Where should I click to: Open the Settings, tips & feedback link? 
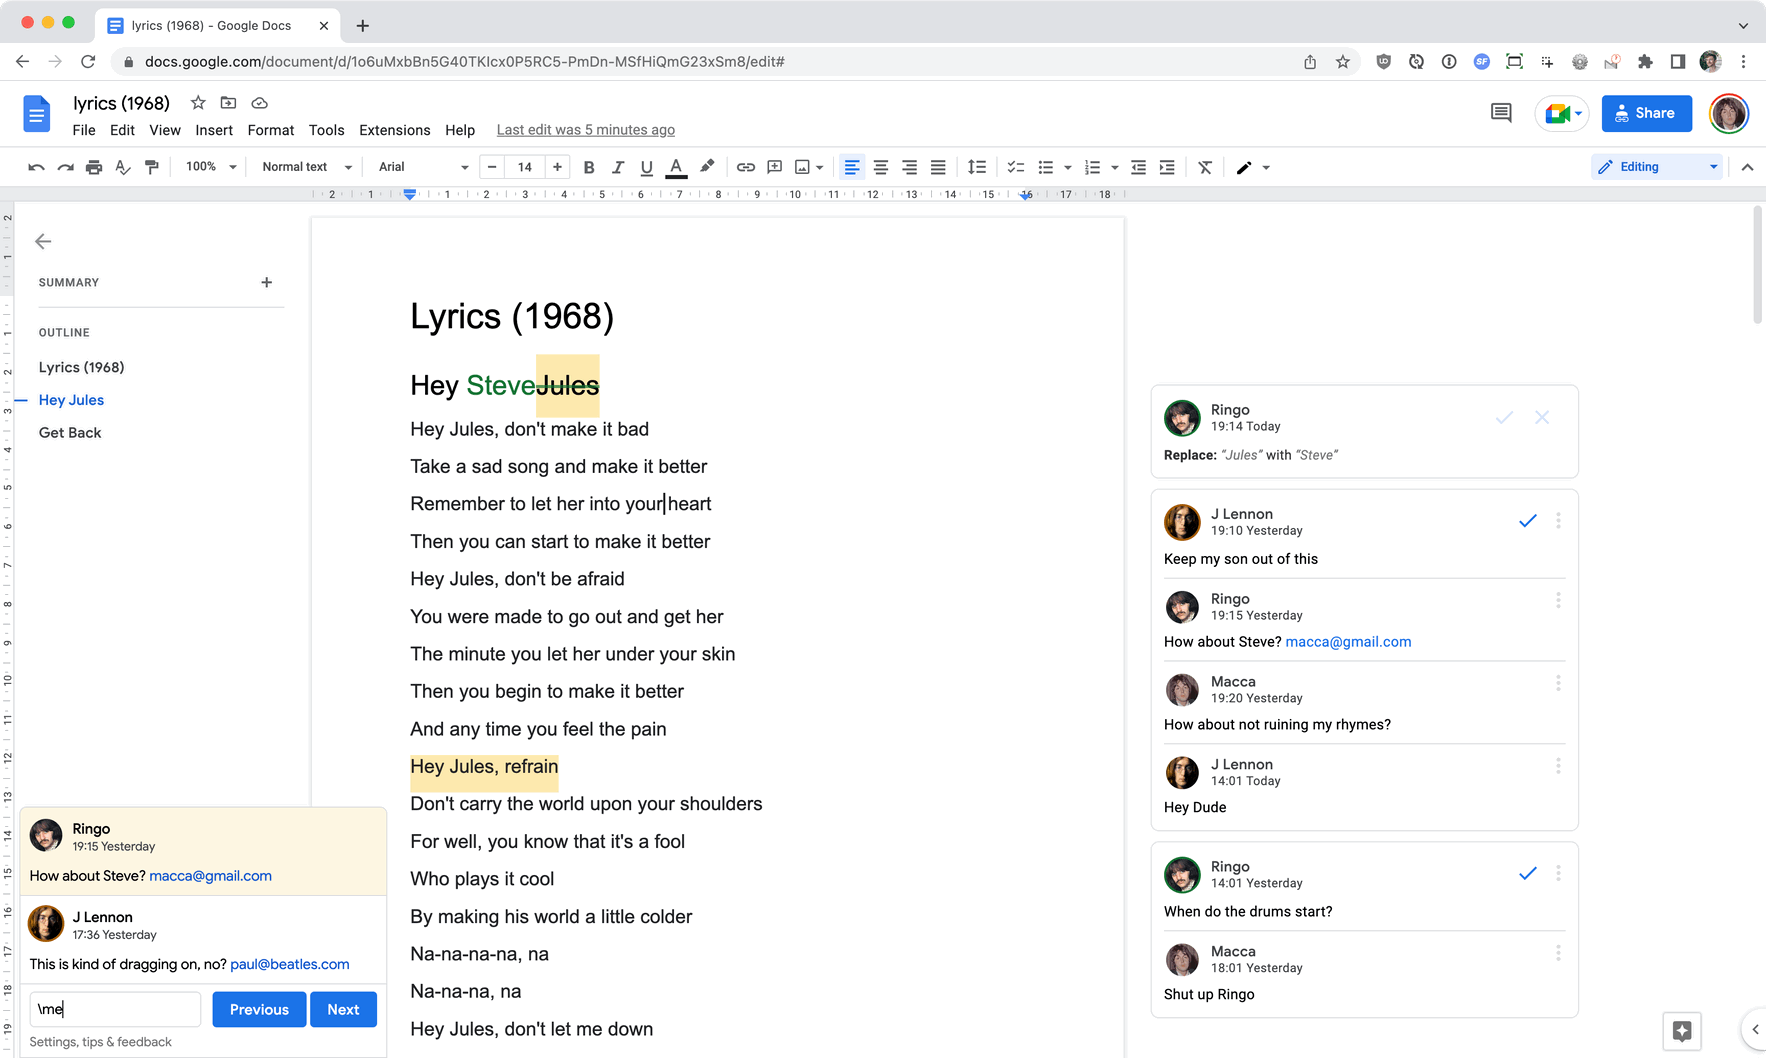click(100, 1042)
